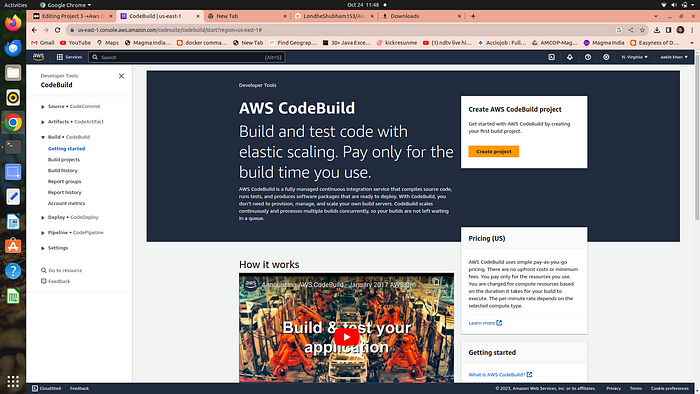The image size is (700, 394).
Task: Open the kickresume bookmark
Action: pos(397,43)
